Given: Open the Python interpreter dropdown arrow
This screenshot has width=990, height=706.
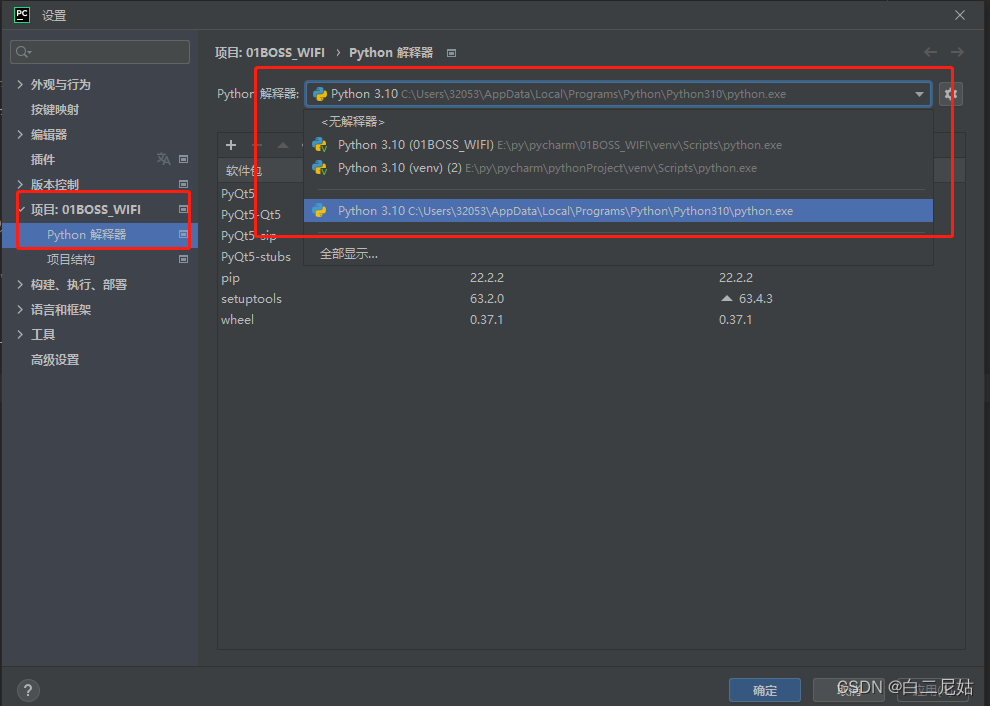Looking at the screenshot, I should coord(919,94).
